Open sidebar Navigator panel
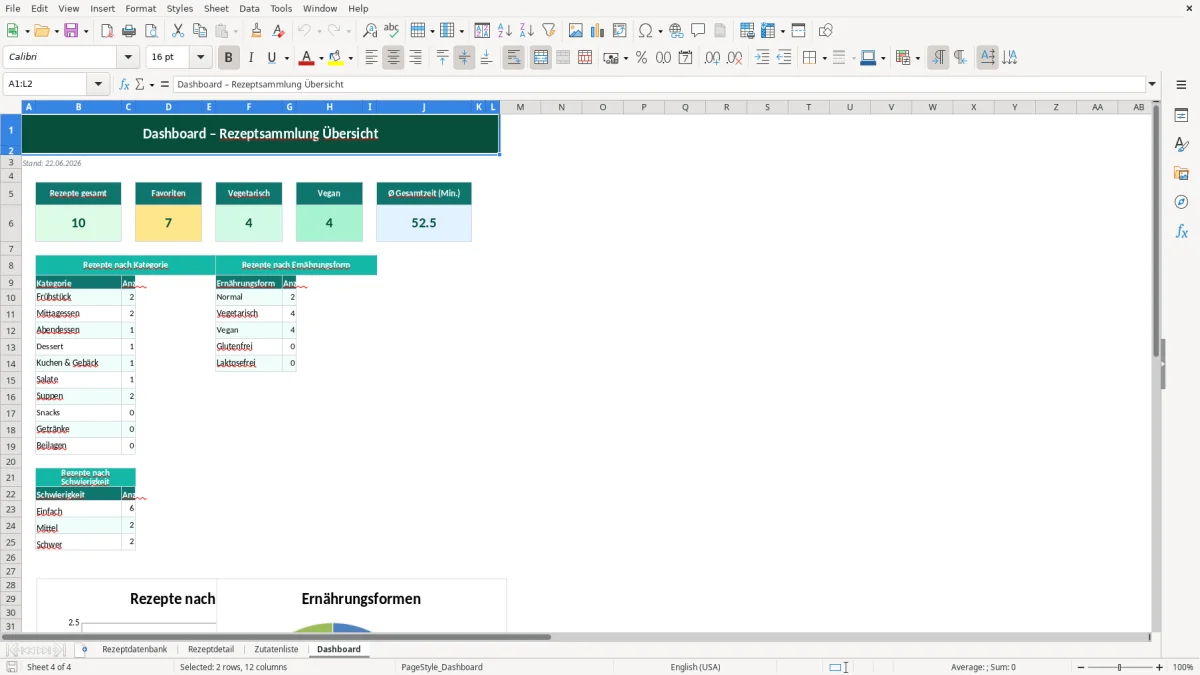This screenshot has height=675, width=1200. (1181, 203)
